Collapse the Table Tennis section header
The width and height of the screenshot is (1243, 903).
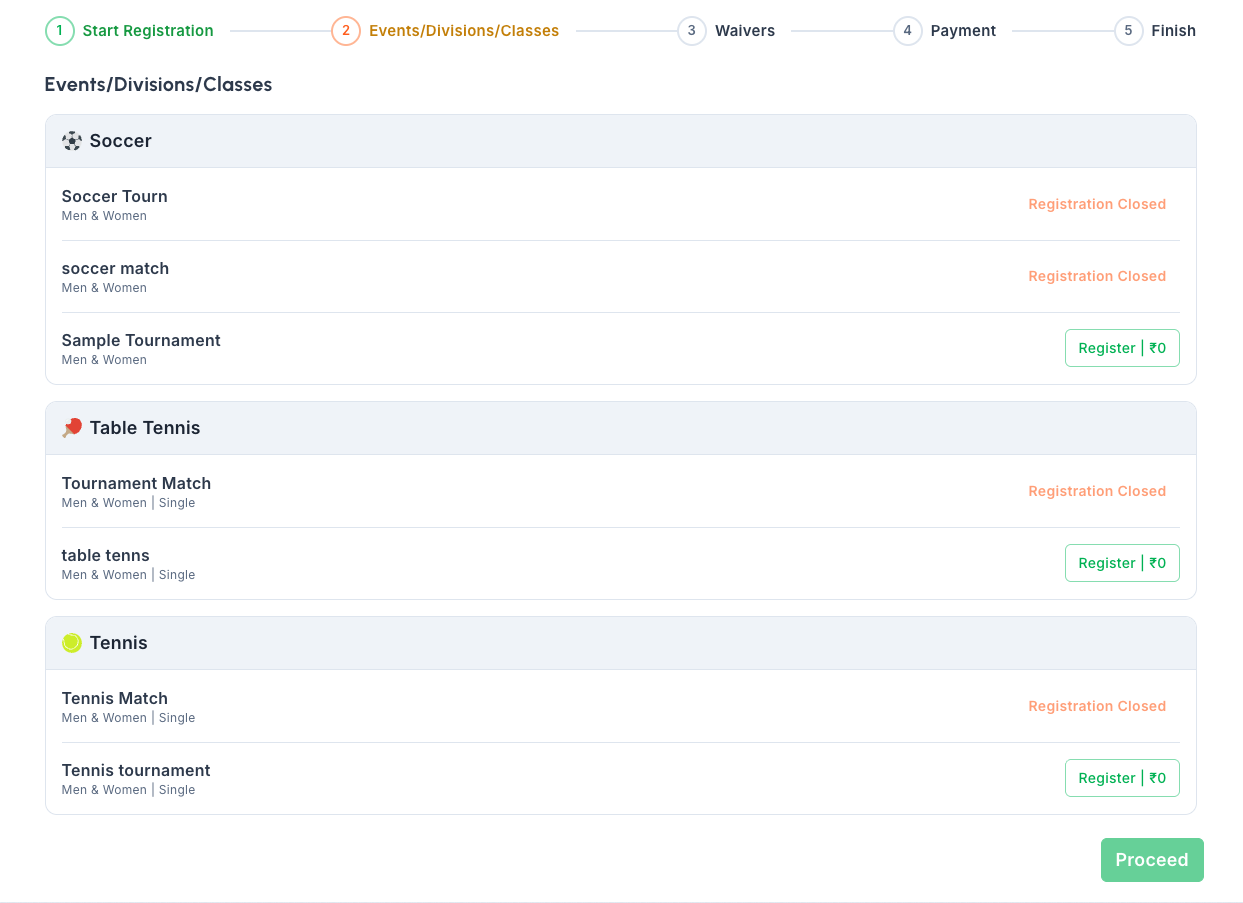[x=620, y=428]
